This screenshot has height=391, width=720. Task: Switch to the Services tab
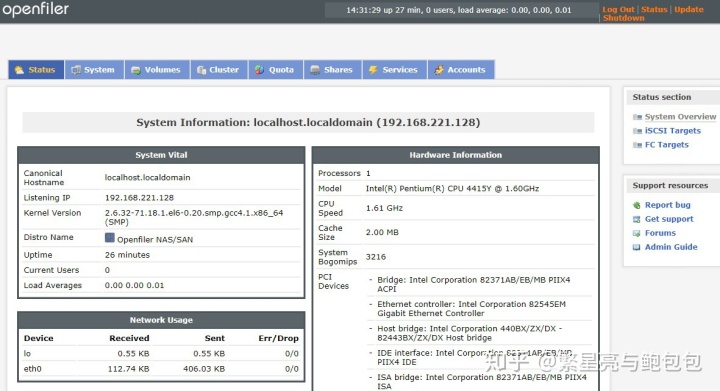[x=394, y=70]
